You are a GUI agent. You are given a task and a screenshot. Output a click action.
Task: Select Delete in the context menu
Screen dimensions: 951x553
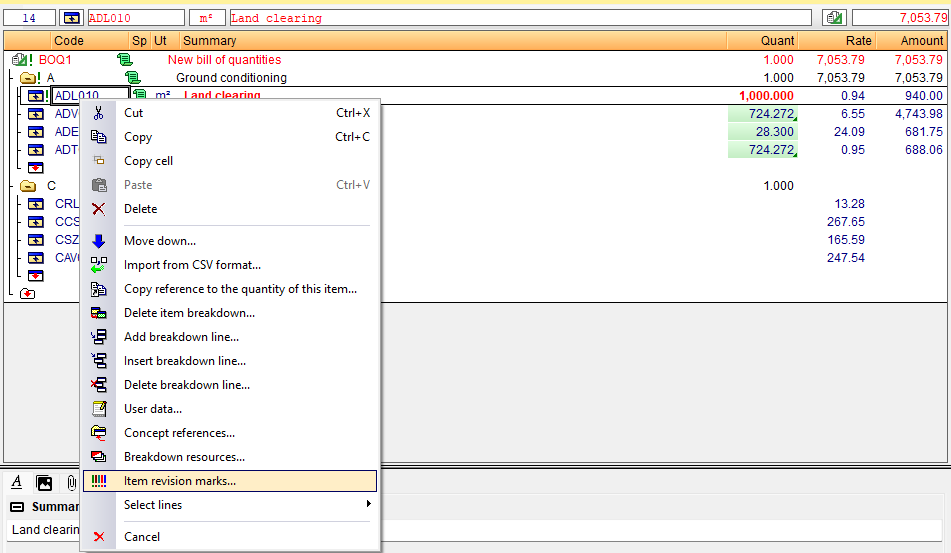(x=230, y=209)
